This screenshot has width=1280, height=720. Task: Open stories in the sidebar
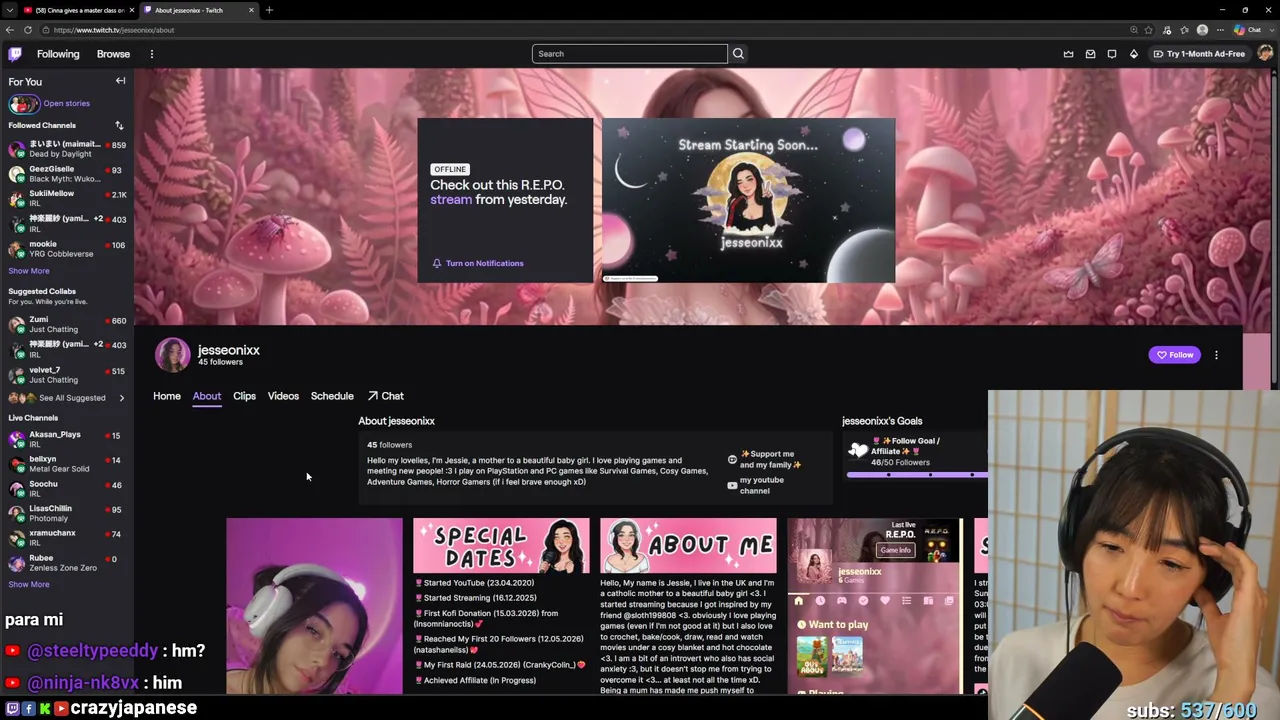(x=66, y=103)
